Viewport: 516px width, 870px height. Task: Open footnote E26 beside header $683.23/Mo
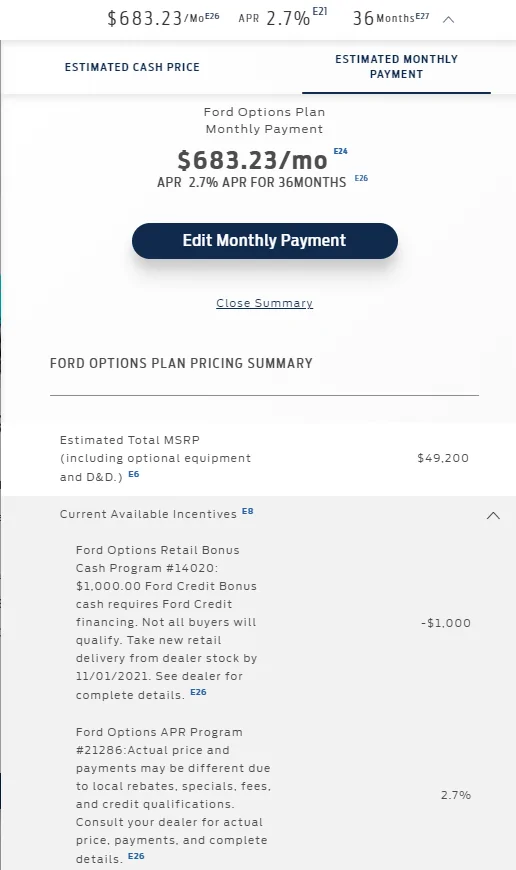point(212,16)
